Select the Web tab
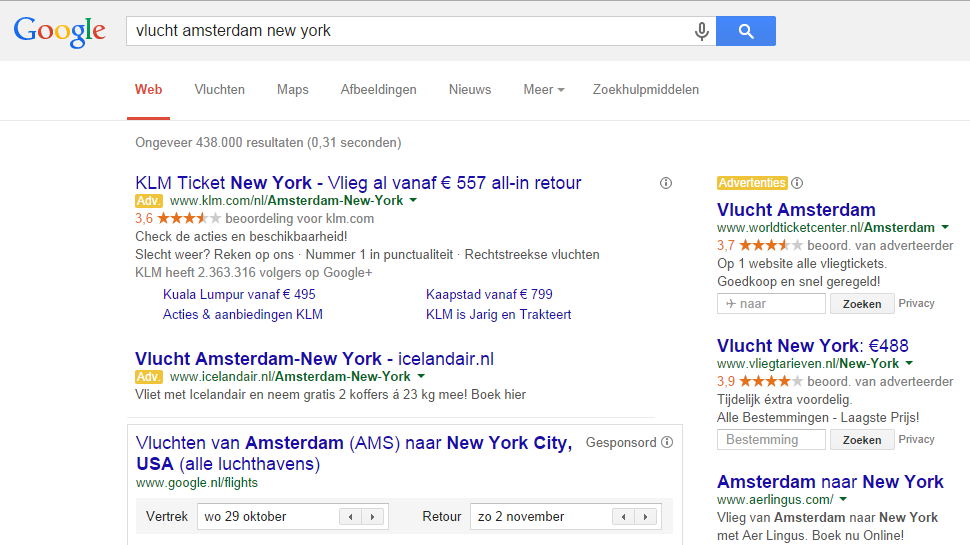970x545 pixels. coord(148,90)
